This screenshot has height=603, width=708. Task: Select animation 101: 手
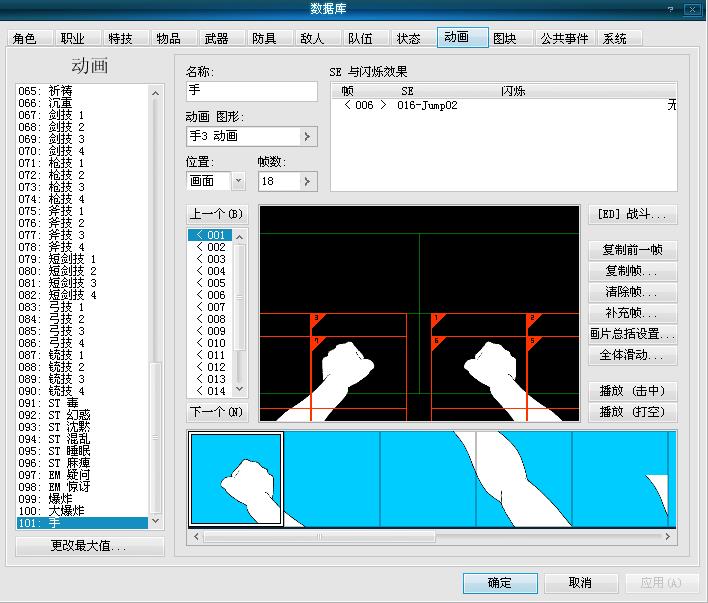click(x=82, y=523)
